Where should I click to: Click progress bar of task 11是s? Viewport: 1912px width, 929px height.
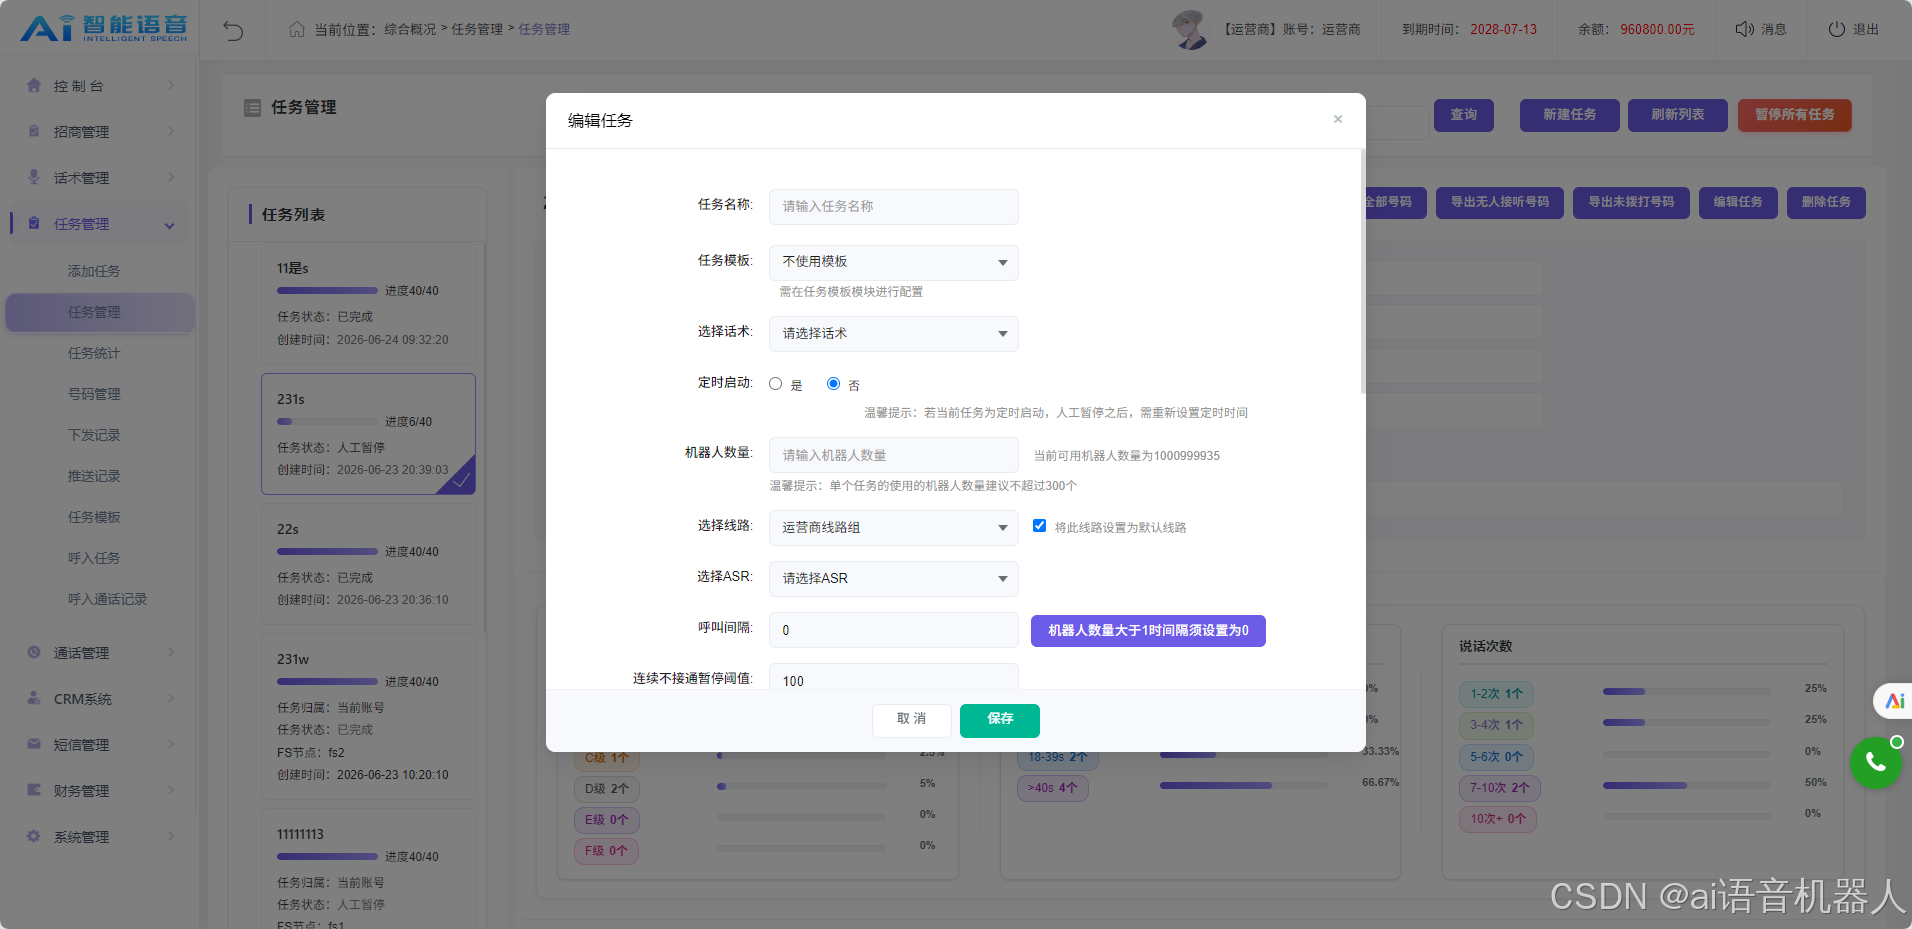[x=327, y=291]
